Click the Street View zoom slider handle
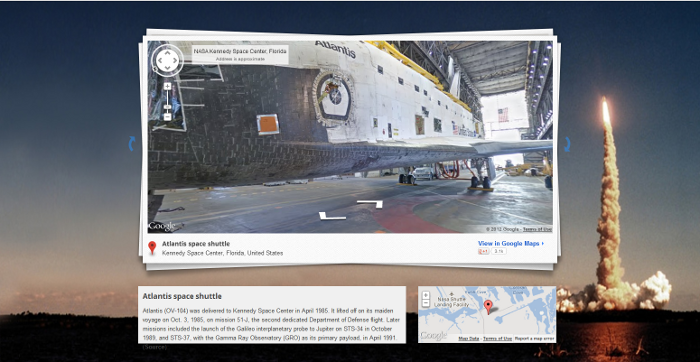700x362 pixels. (167, 107)
